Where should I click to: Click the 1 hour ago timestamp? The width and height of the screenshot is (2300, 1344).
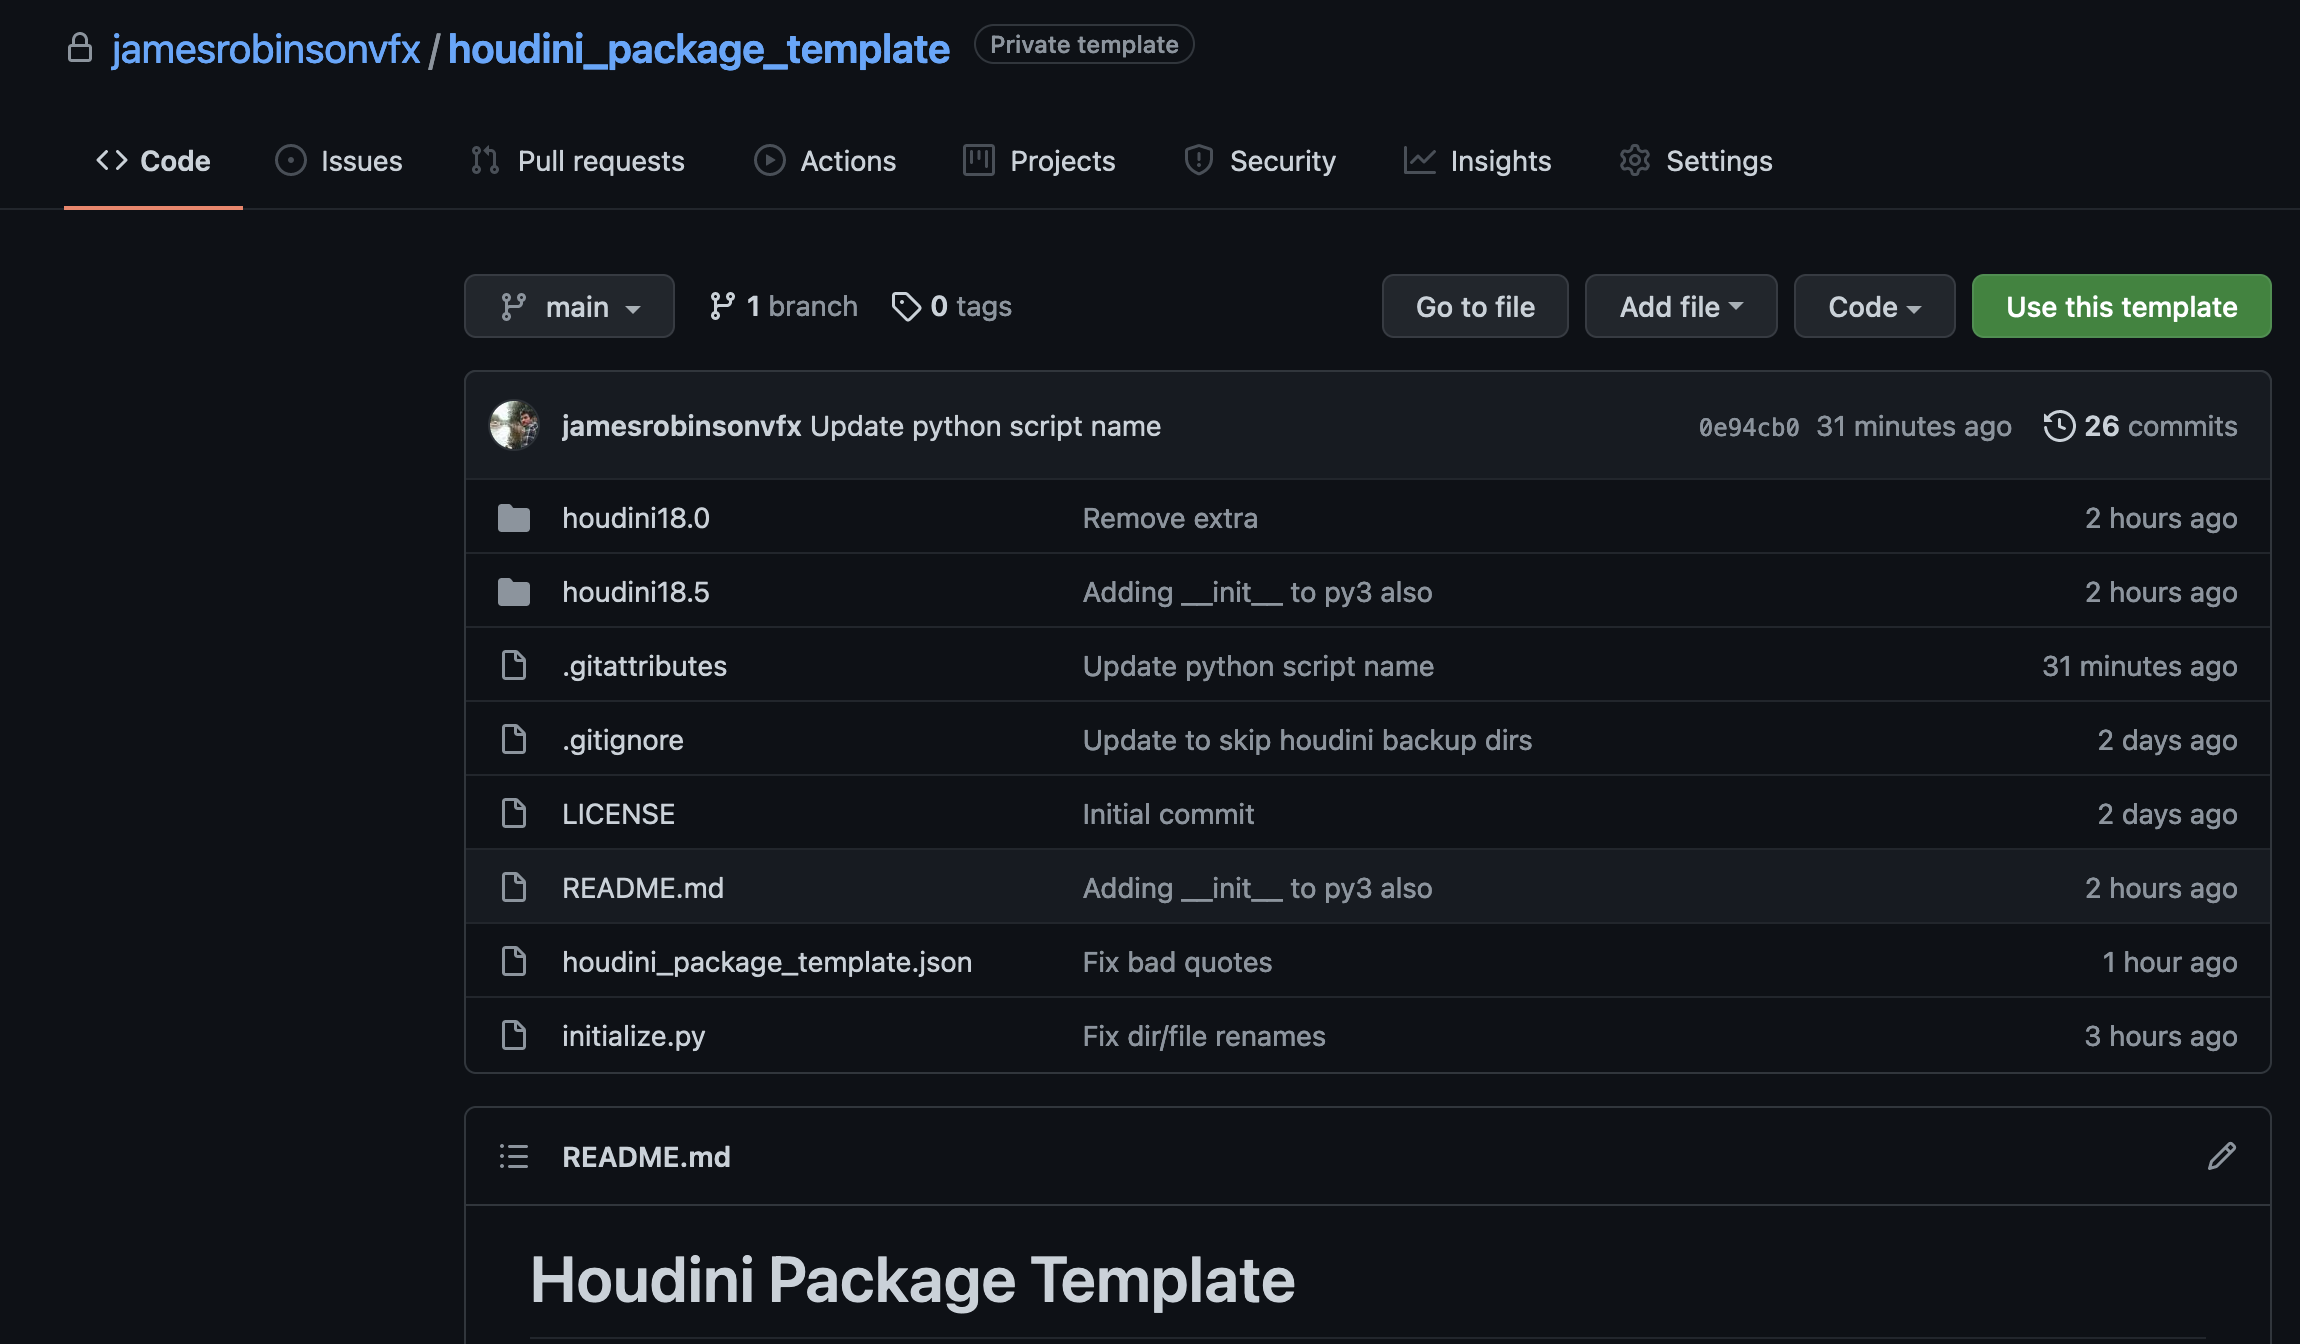click(x=2169, y=962)
